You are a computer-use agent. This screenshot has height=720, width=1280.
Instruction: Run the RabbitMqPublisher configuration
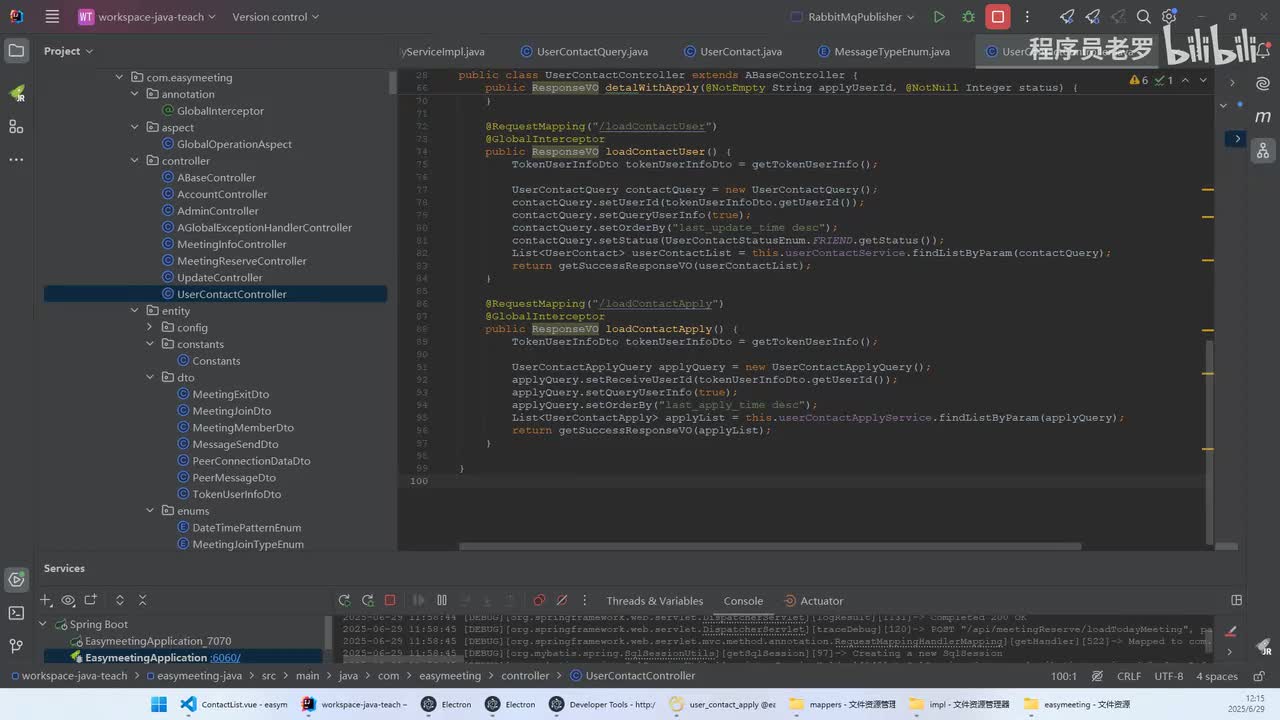tap(938, 17)
